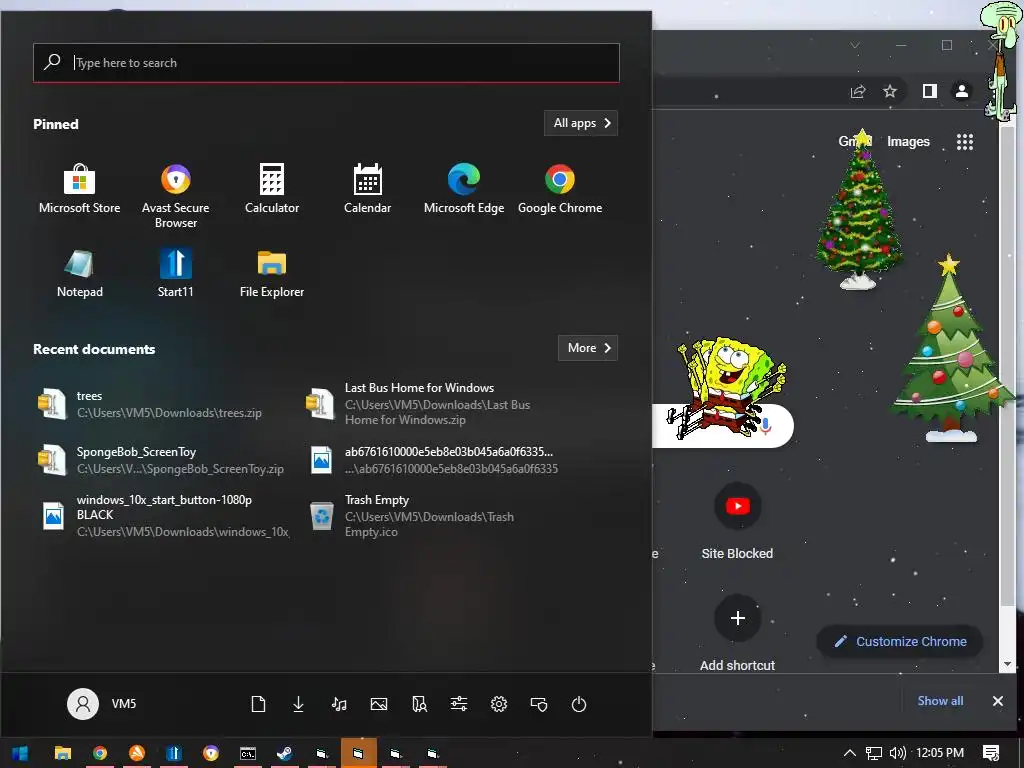This screenshot has height=768, width=1024.
Task: Show hidden system tray icons
Action: click(850, 753)
